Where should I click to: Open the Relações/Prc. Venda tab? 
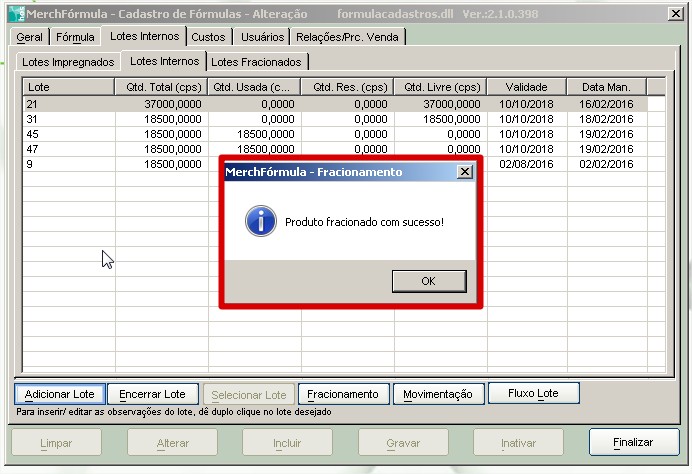(x=348, y=37)
